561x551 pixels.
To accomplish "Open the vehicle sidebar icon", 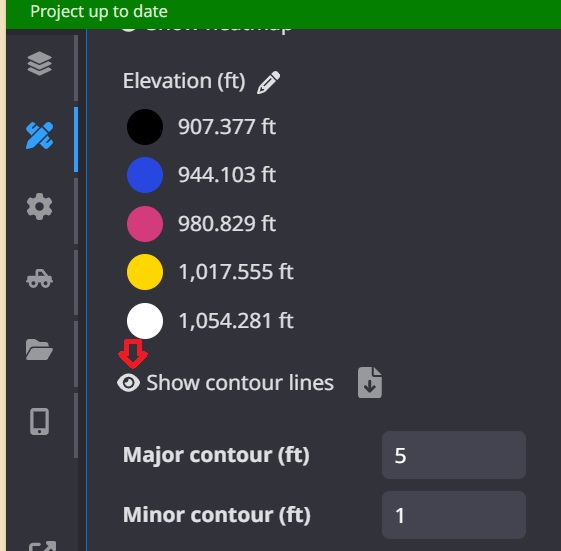I will [39, 278].
